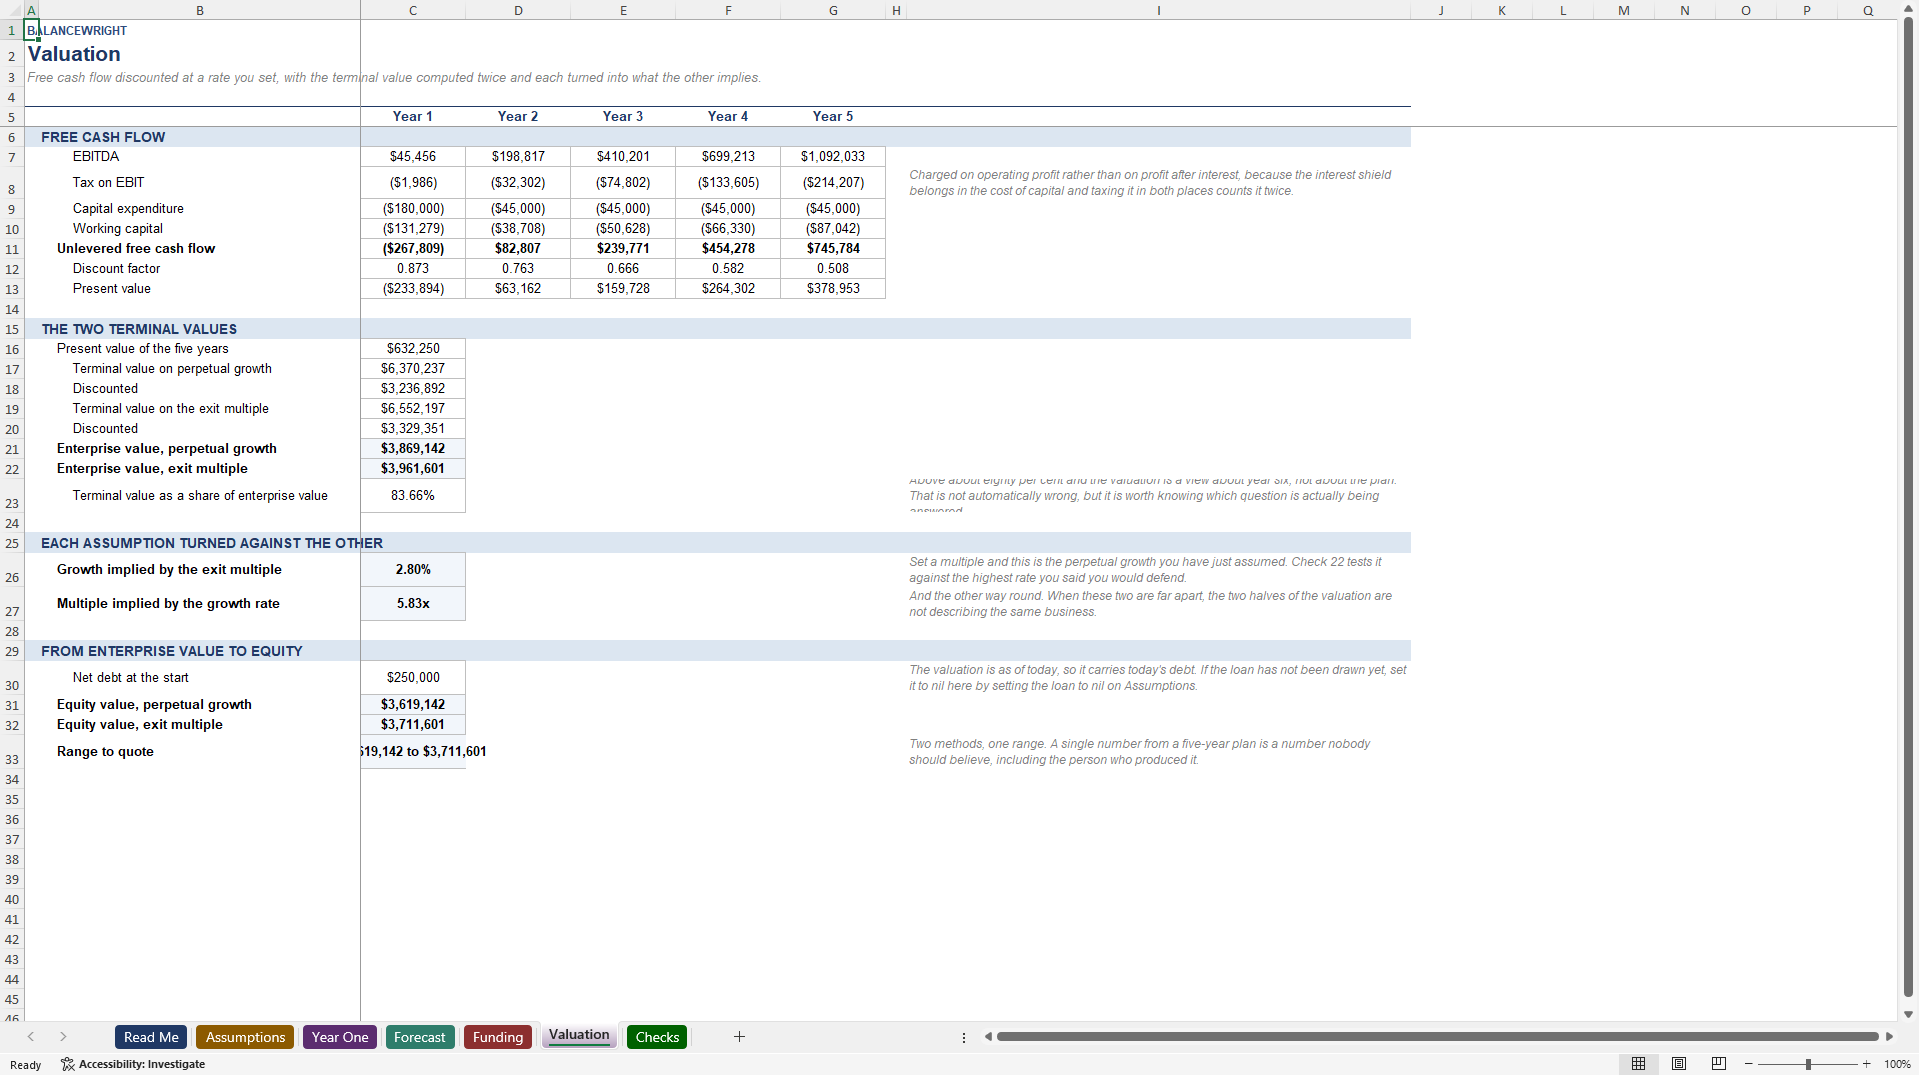Switch to the Forecast sheet
Viewport: 1919px width, 1075px height.
tap(419, 1037)
